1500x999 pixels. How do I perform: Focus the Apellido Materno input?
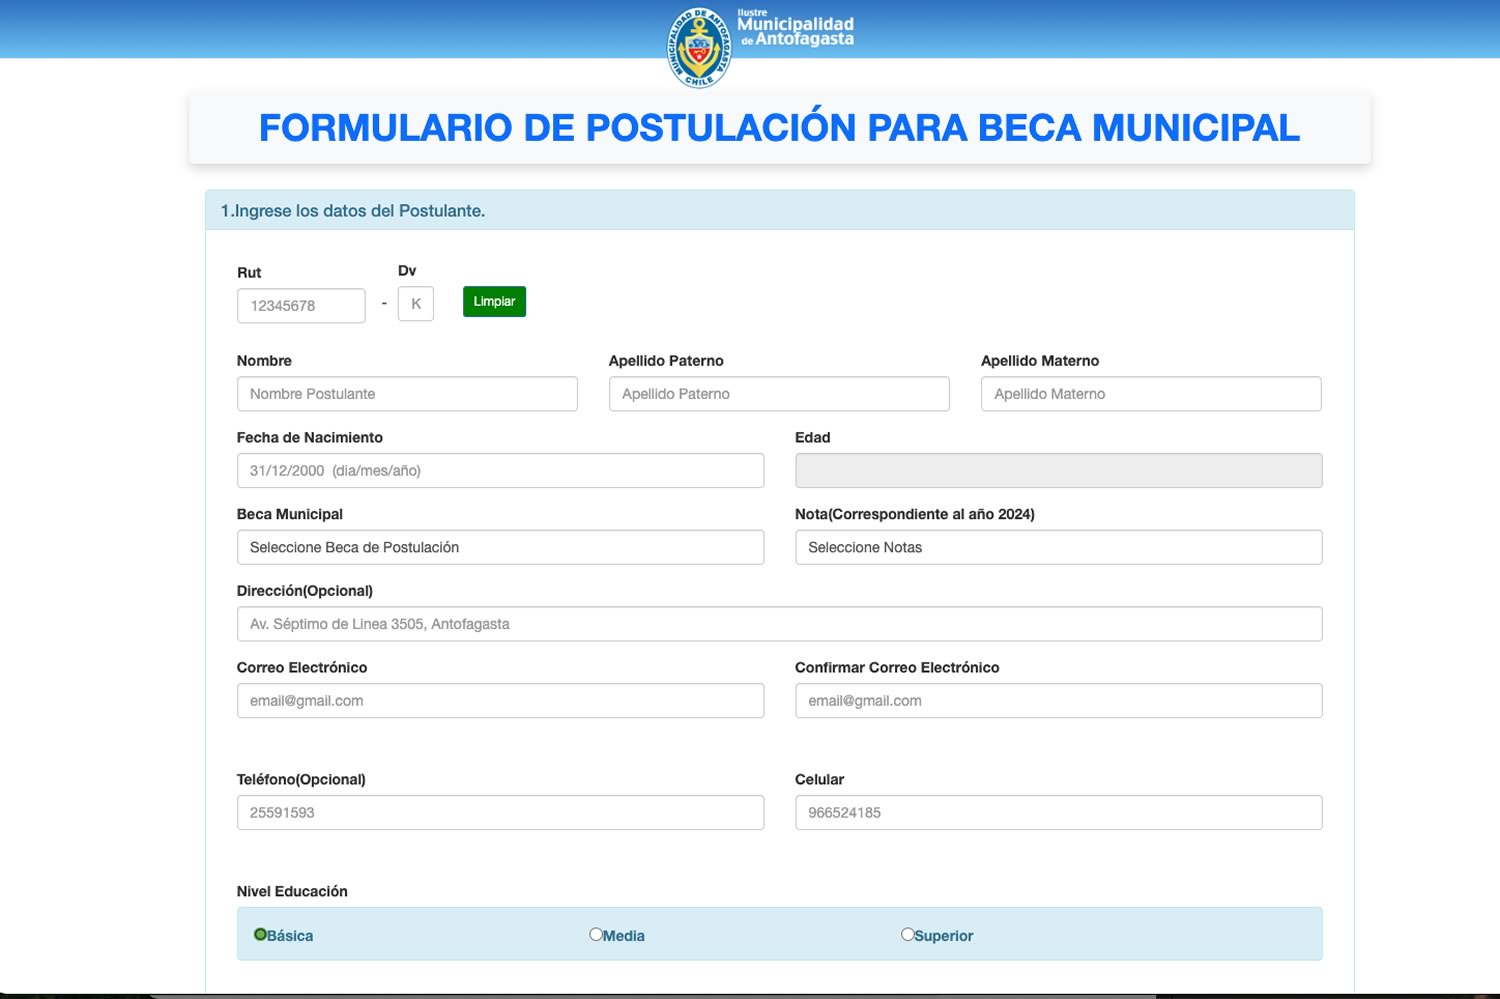click(x=1150, y=394)
